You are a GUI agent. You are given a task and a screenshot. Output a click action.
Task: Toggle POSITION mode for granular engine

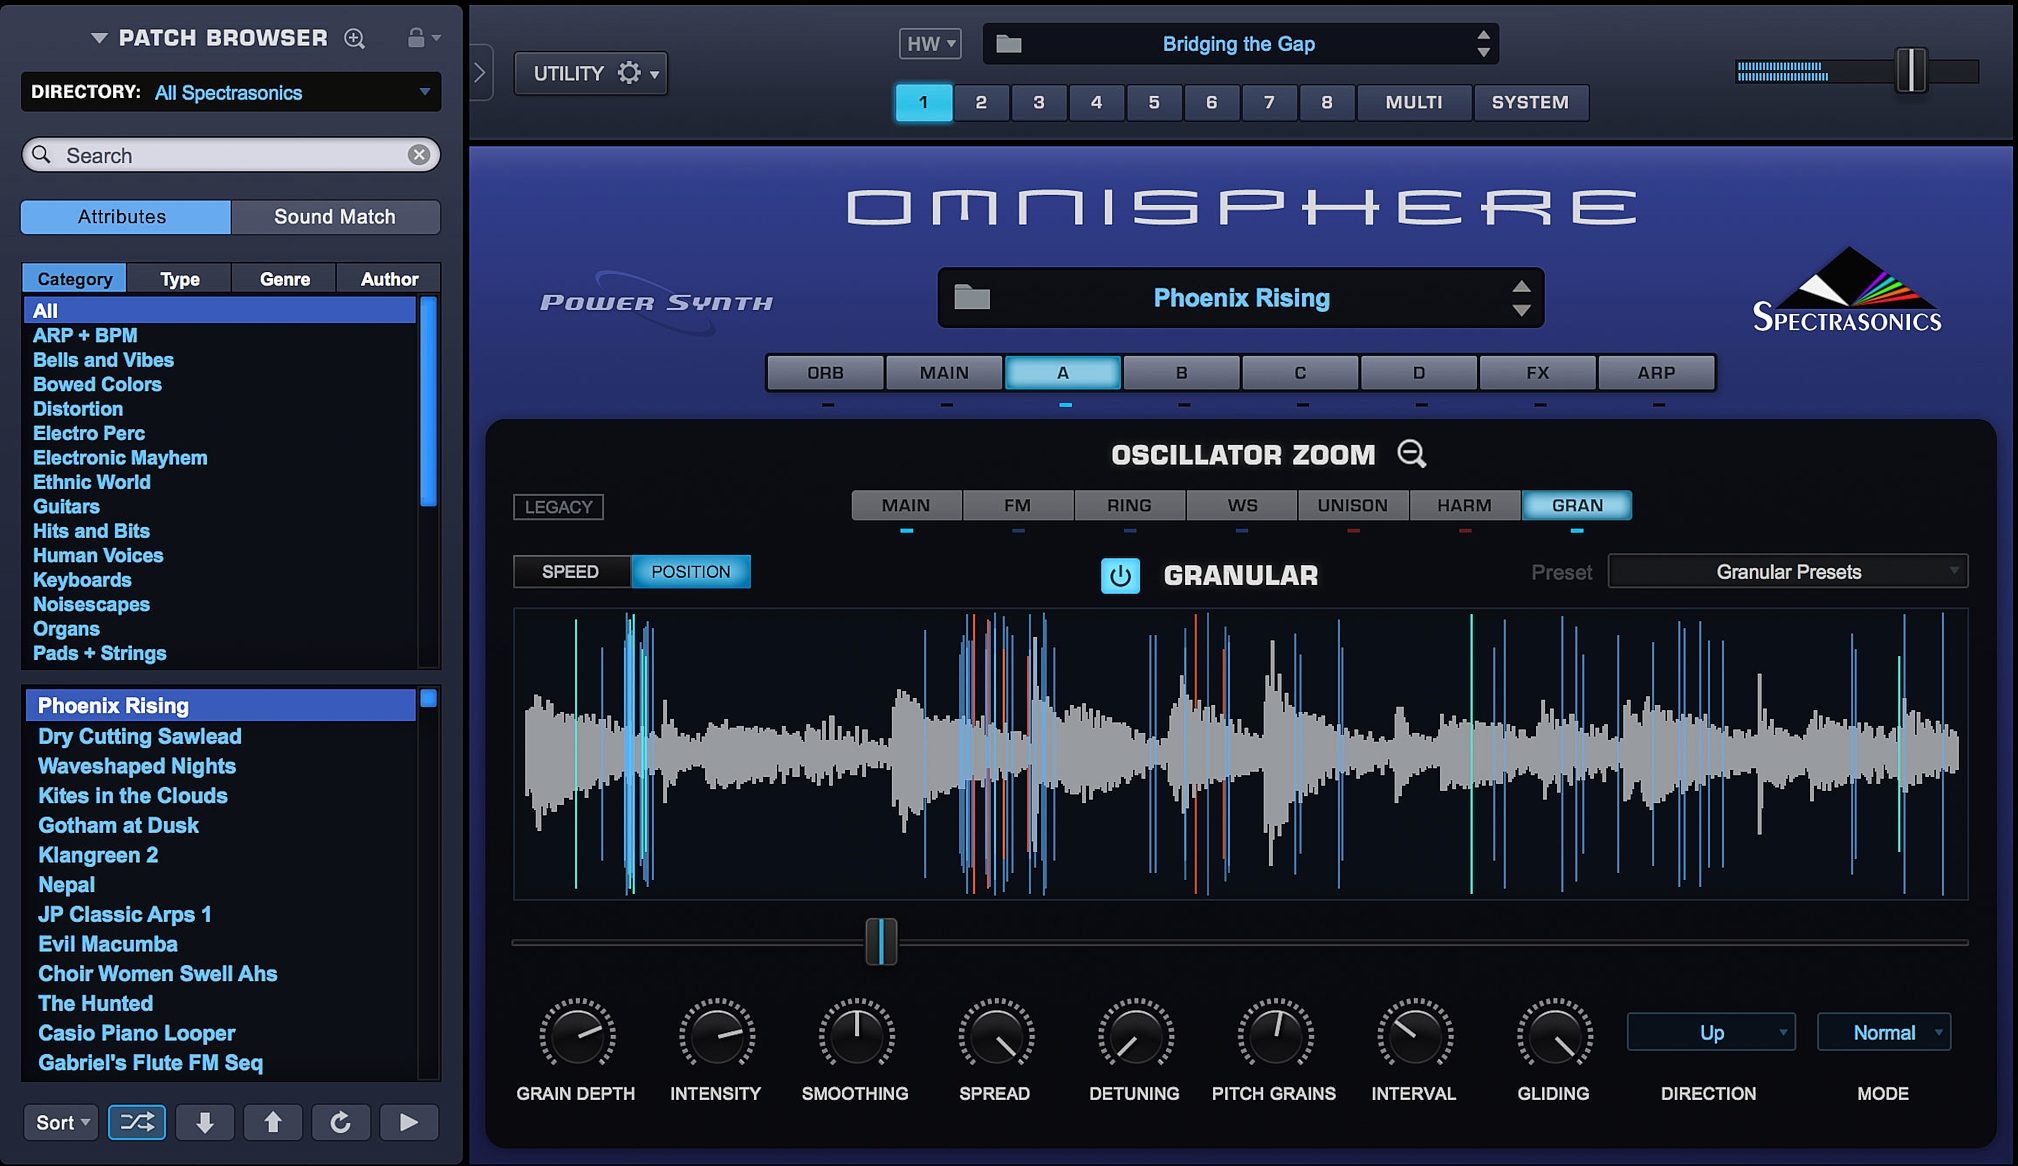691,572
